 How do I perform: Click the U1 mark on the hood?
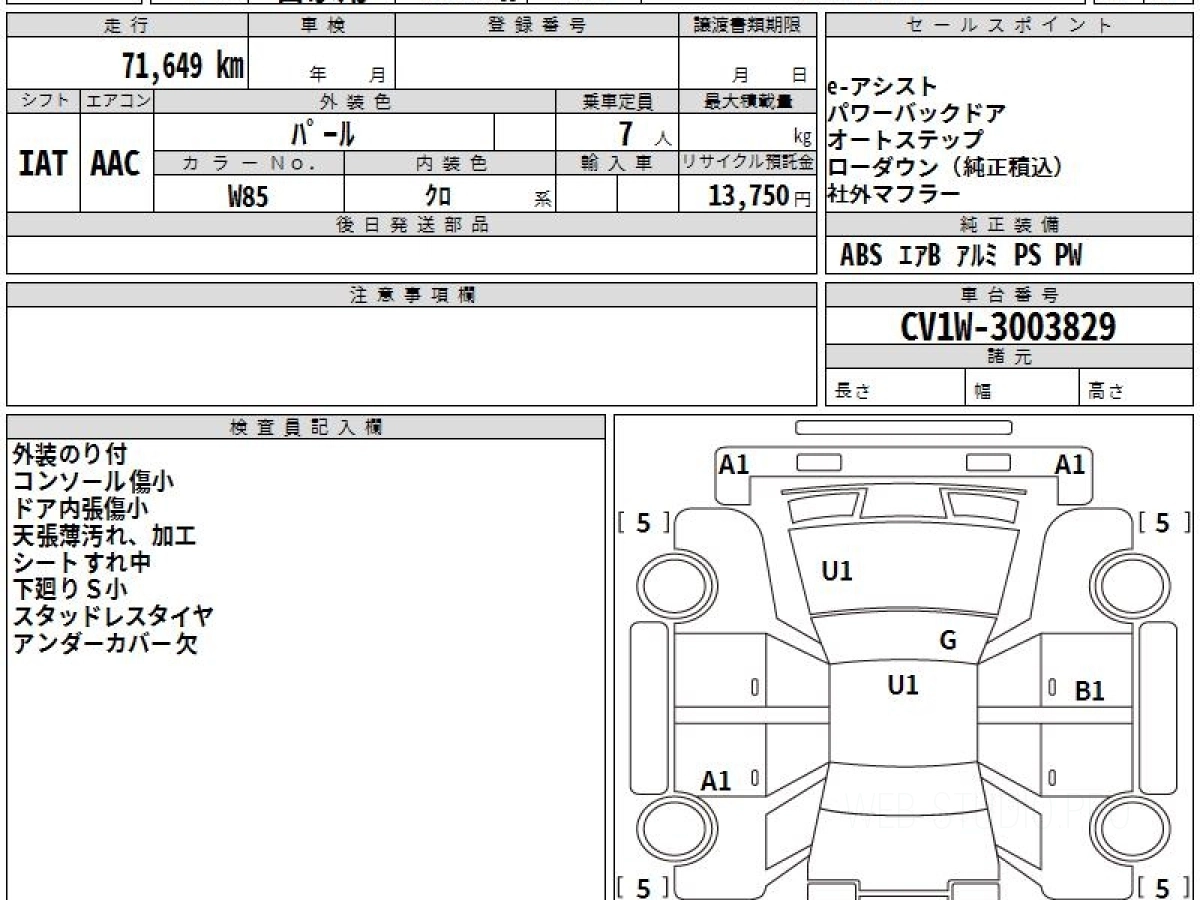pyautogui.click(x=837, y=571)
